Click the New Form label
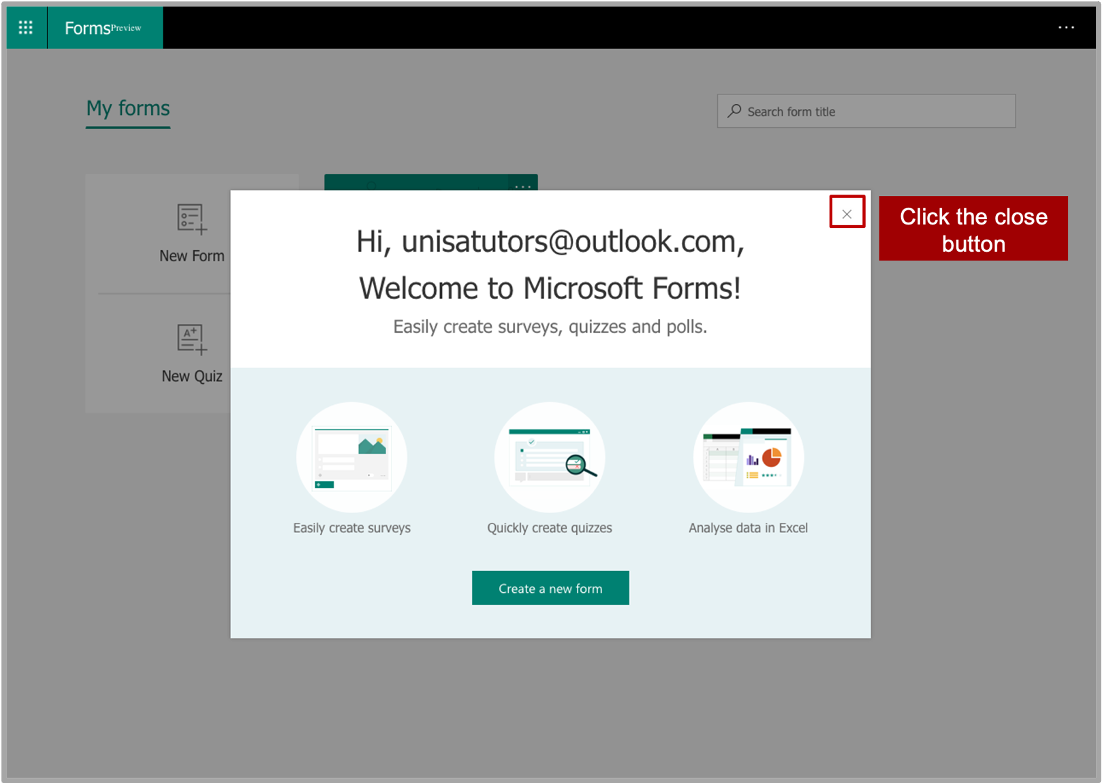Screen dimensions: 1102x783 (192, 256)
